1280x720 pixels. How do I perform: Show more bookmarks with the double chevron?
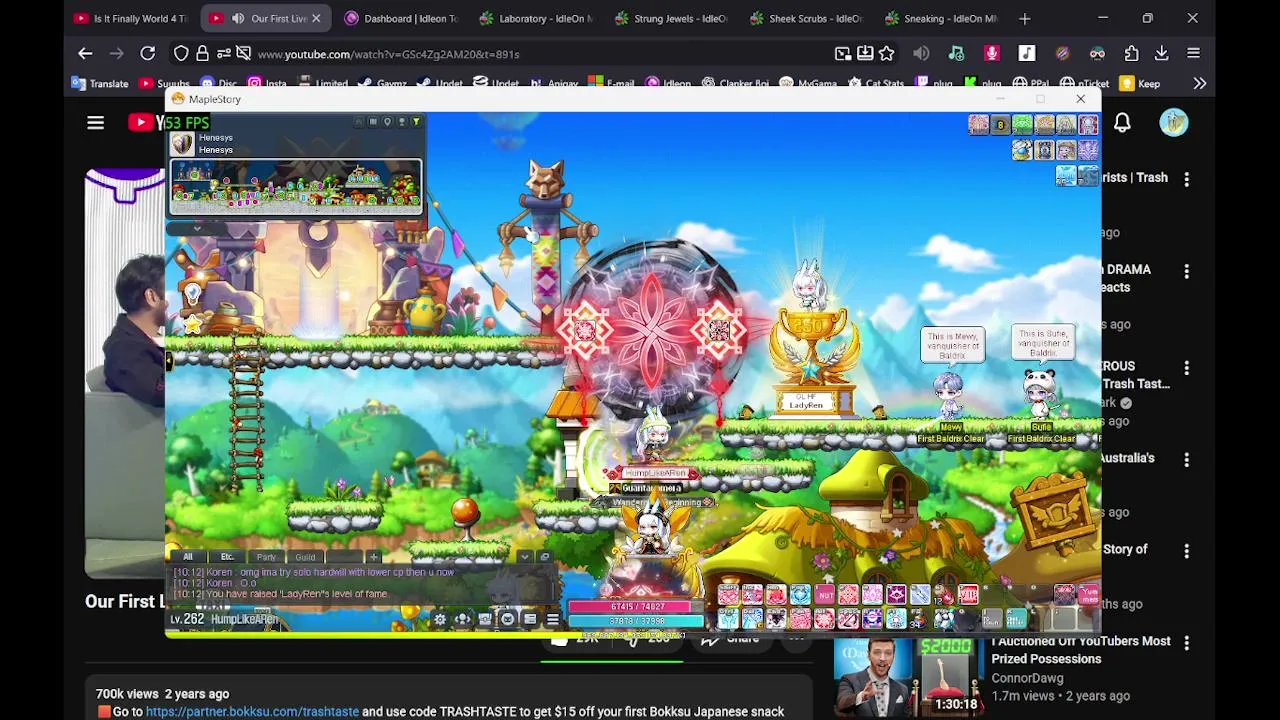1199,84
